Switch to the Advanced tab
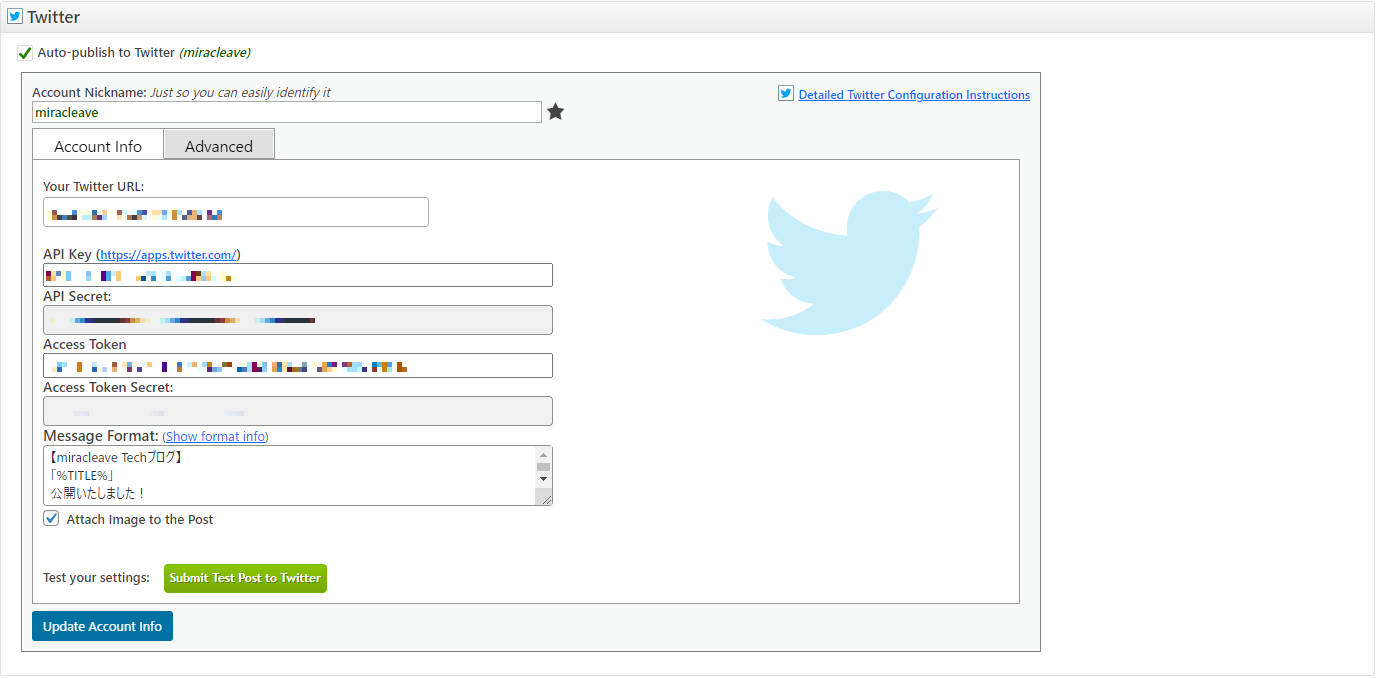Image resolution: width=1376 pixels, height=678 pixels. pos(218,145)
